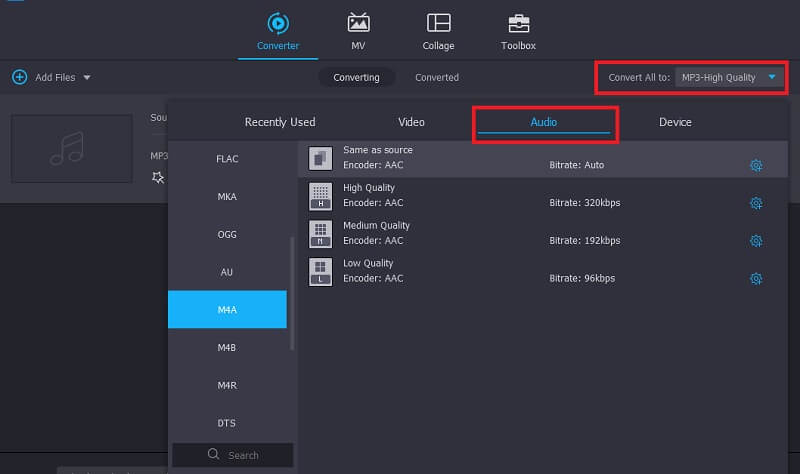Show the Converted files list
800x474 pixels.
pyautogui.click(x=437, y=77)
